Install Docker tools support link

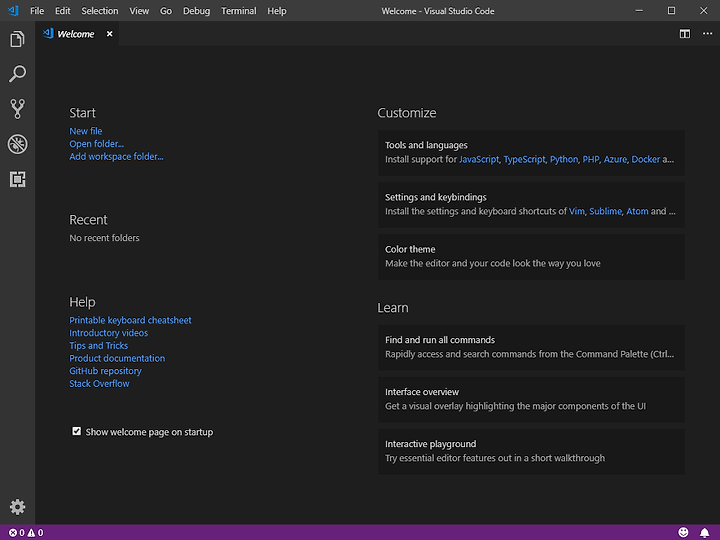pyautogui.click(x=646, y=159)
